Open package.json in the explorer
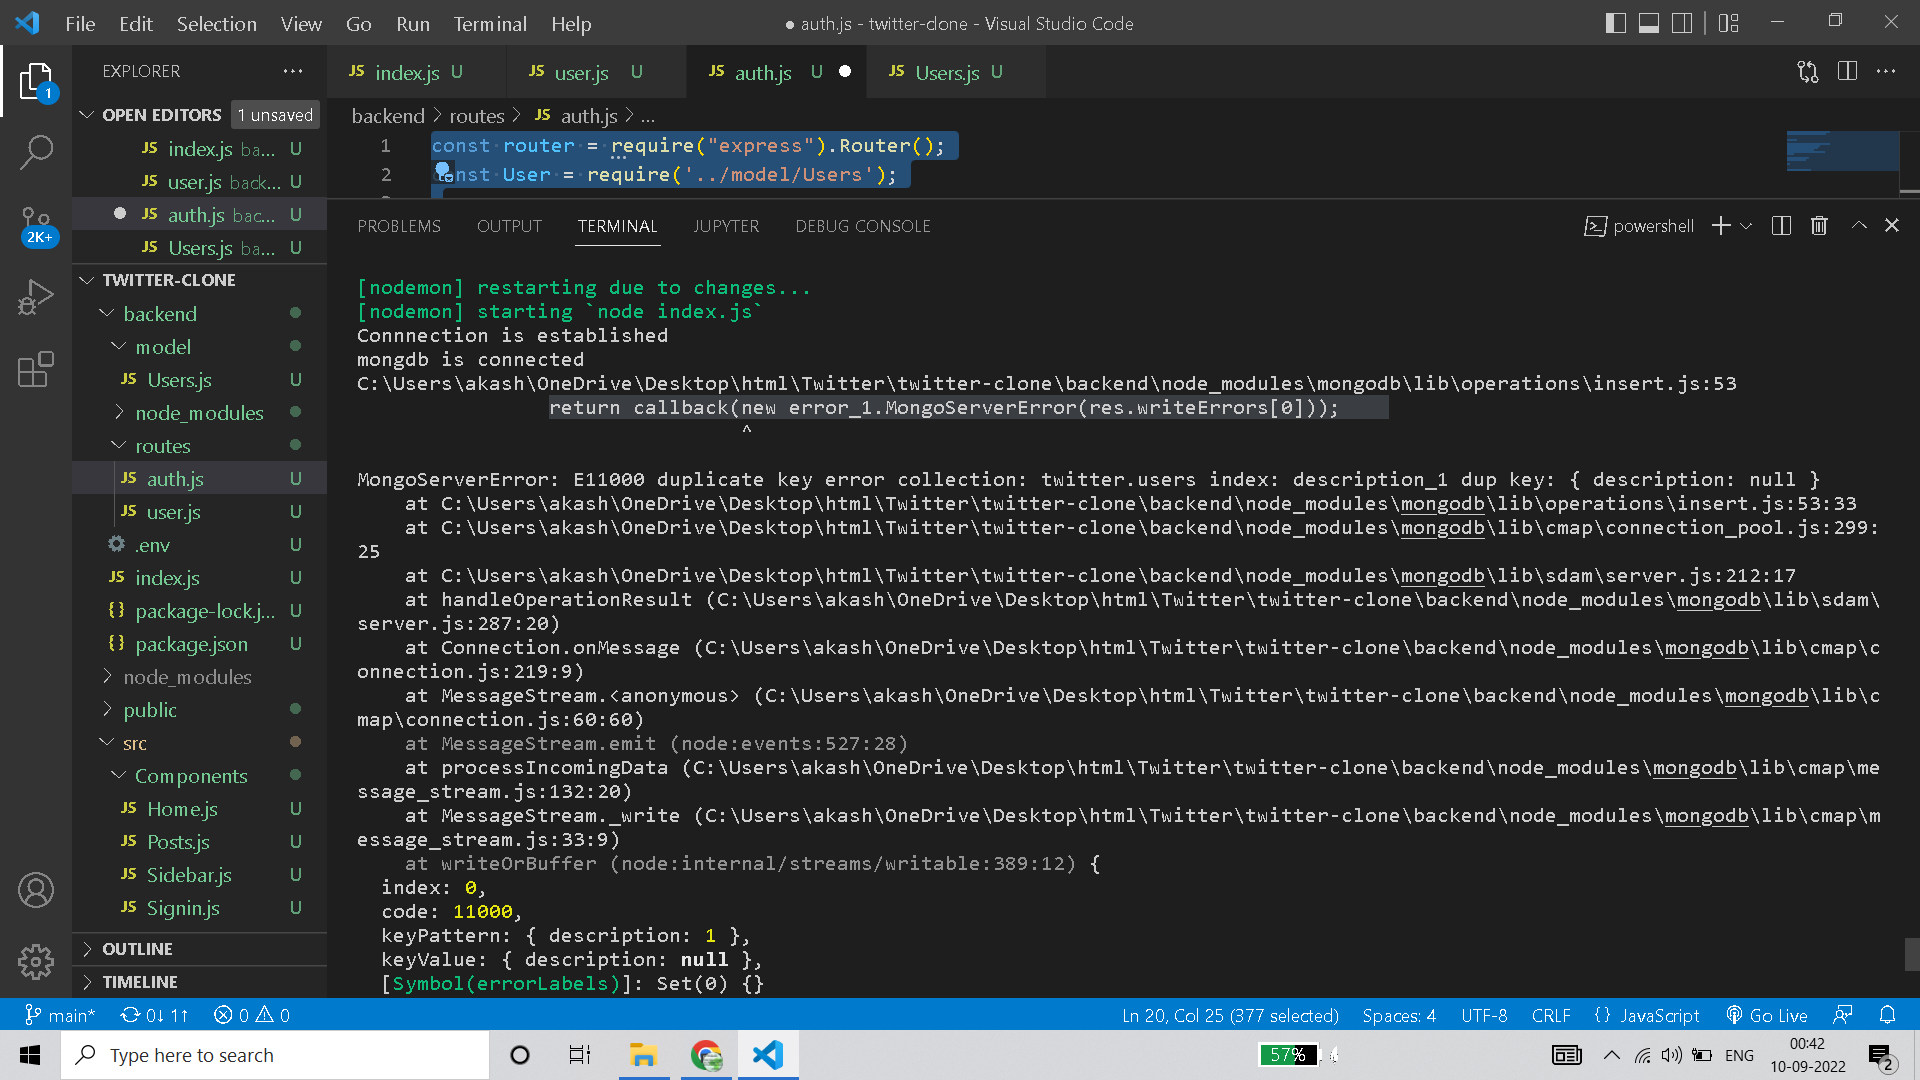The width and height of the screenshot is (1920, 1080). pyautogui.click(x=200, y=643)
